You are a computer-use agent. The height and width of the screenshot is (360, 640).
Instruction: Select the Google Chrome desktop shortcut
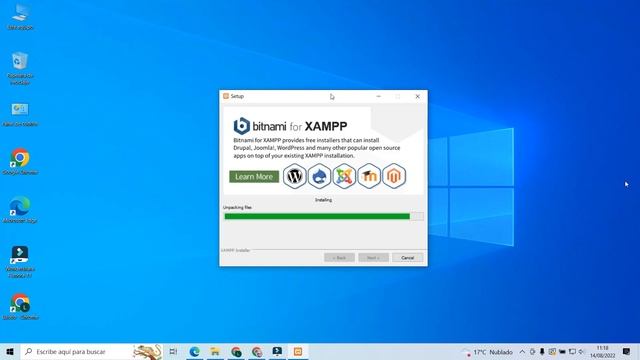click(20, 162)
